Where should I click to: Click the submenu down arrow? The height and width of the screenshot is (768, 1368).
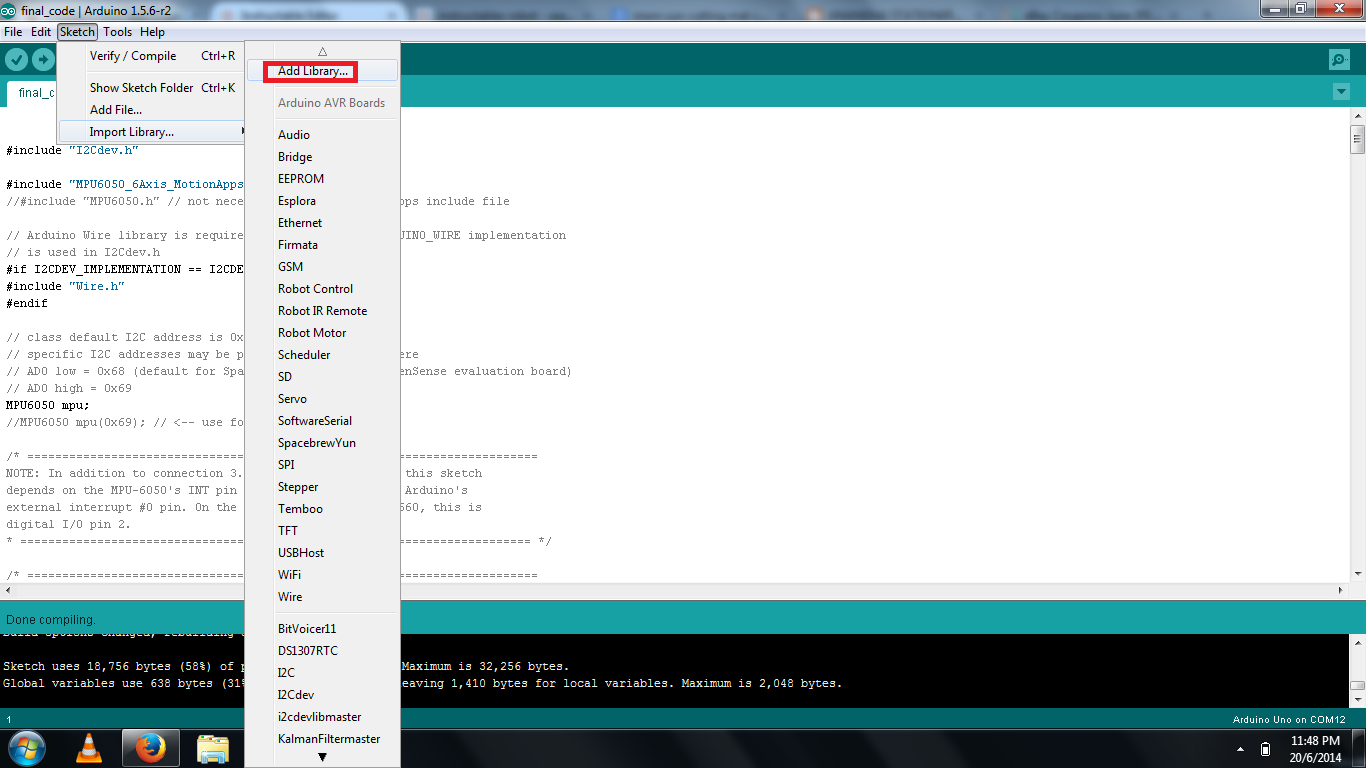pyautogui.click(x=322, y=757)
